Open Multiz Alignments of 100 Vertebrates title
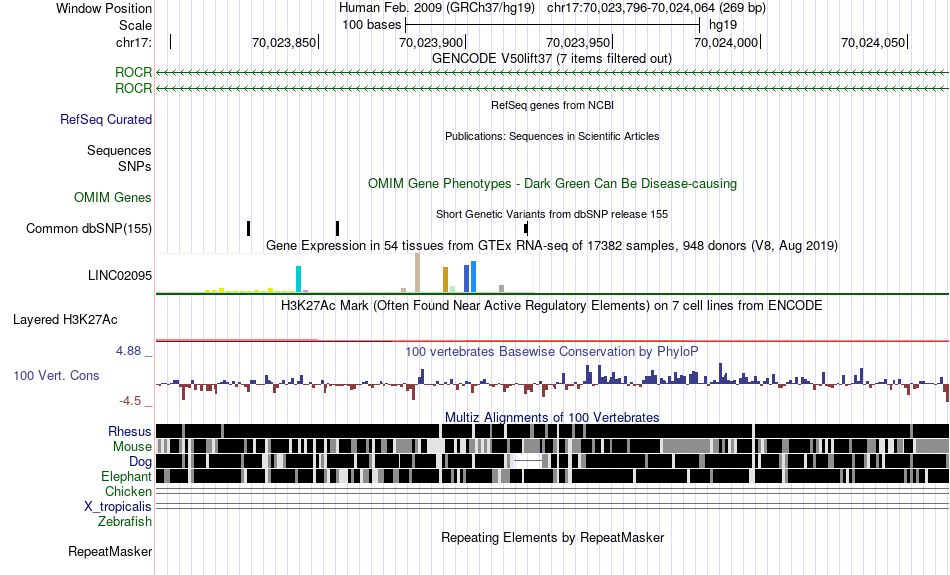Image resolution: width=950 pixels, height=575 pixels. pyautogui.click(x=552, y=417)
